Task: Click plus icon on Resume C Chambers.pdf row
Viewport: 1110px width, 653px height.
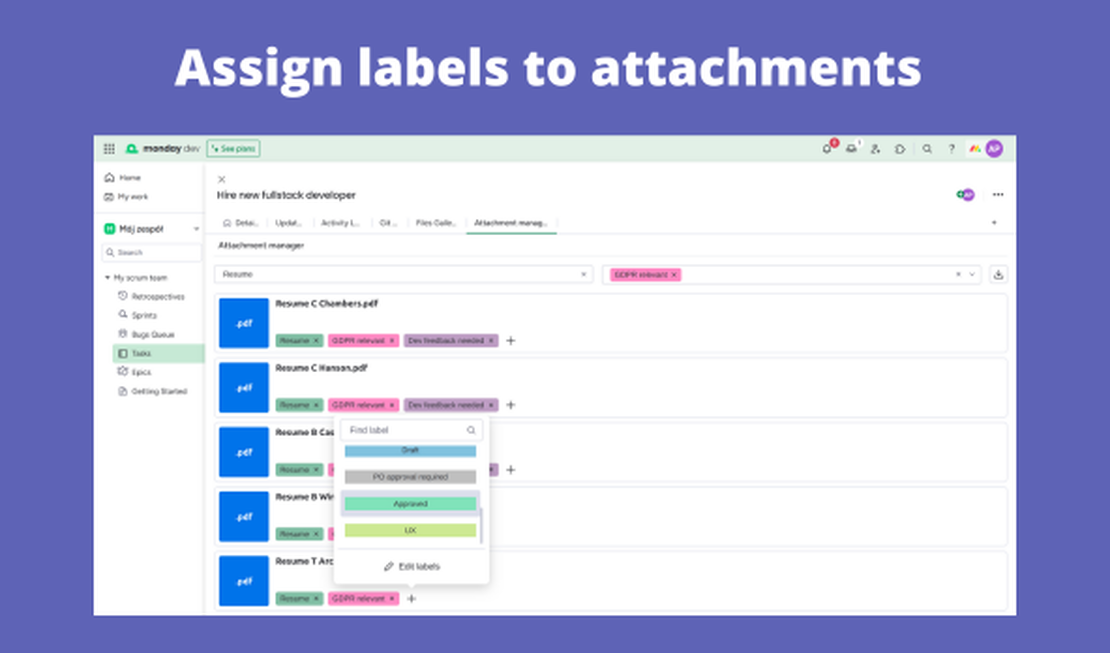Action: point(511,341)
